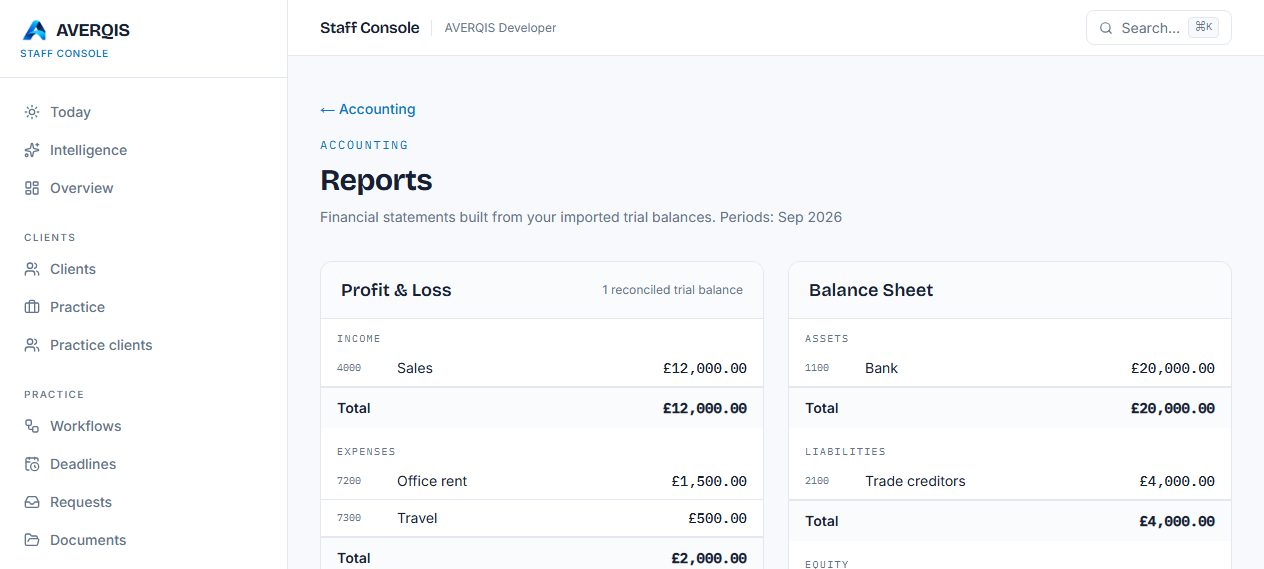Open the Intelligence section
Viewport: 1264px width, 569px height.
pyautogui.click(x=143, y=150)
